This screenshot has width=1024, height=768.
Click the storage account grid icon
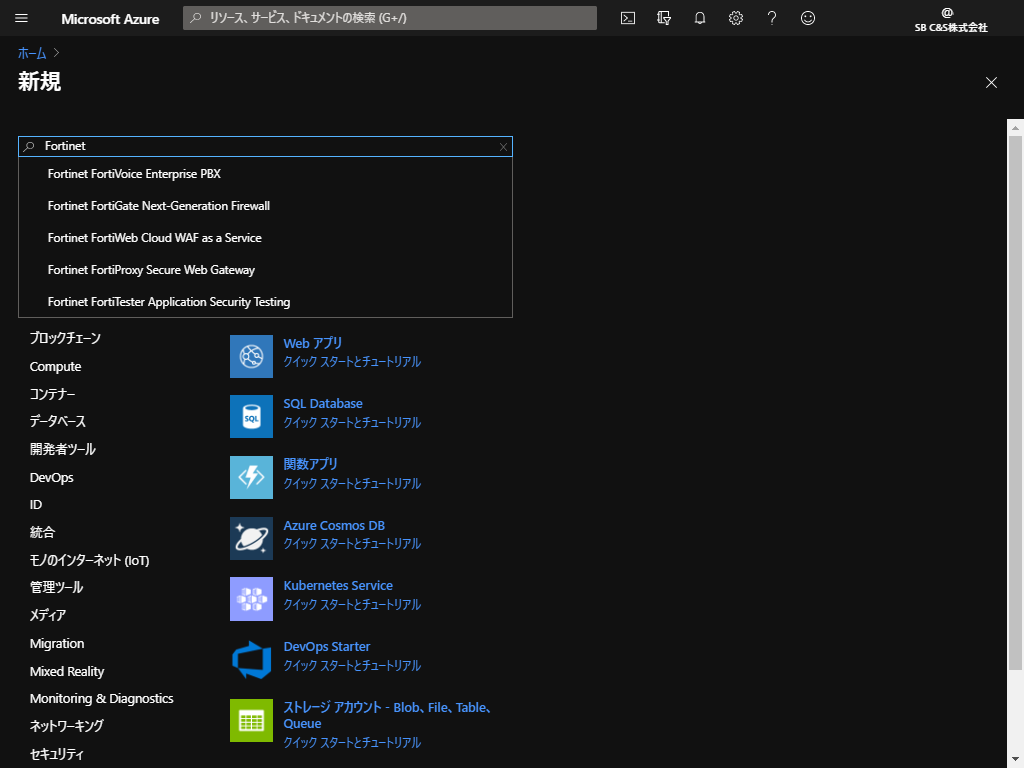pos(251,720)
